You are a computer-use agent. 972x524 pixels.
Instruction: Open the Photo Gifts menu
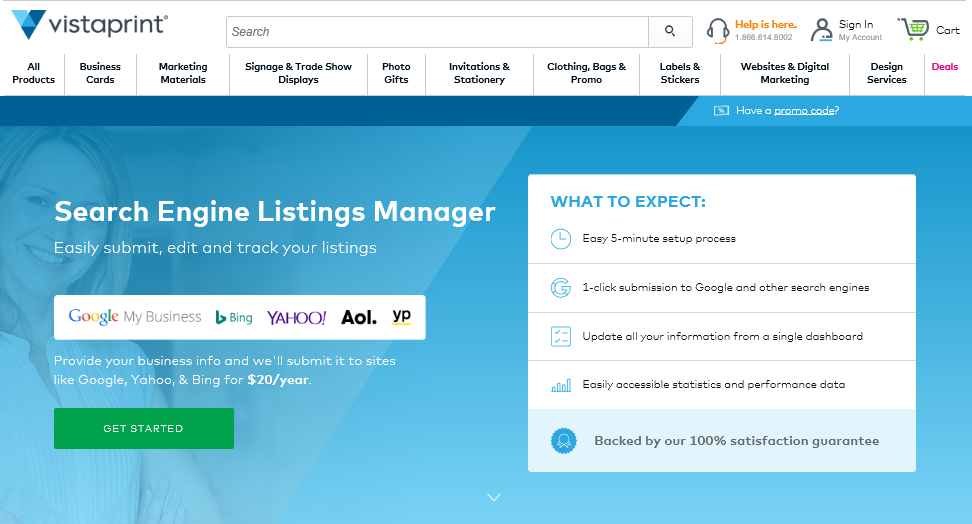tap(396, 73)
